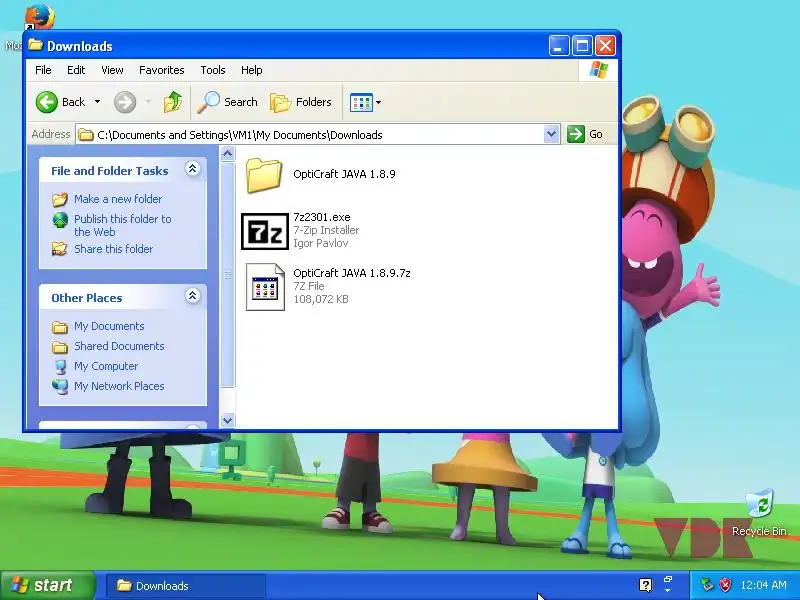Viewport: 800px width, 600px height.
Task: Open the Views dropdown arrow
Action: 378,103
